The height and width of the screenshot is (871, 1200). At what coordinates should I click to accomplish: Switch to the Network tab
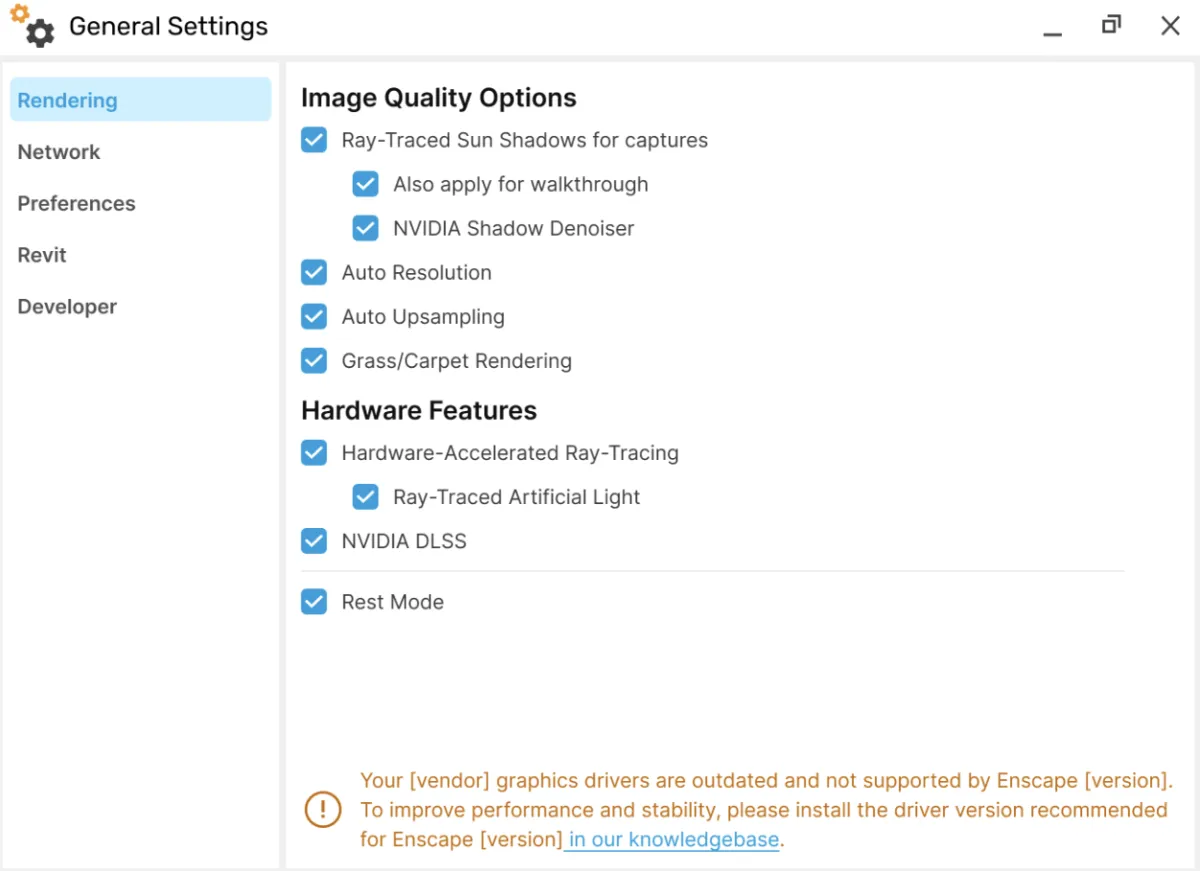click(59, 152)
